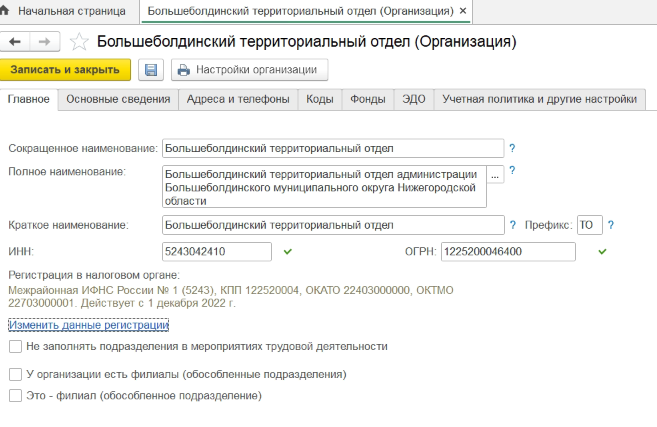Click the green checkmark next to ИНН

click(x=288, y=251)
